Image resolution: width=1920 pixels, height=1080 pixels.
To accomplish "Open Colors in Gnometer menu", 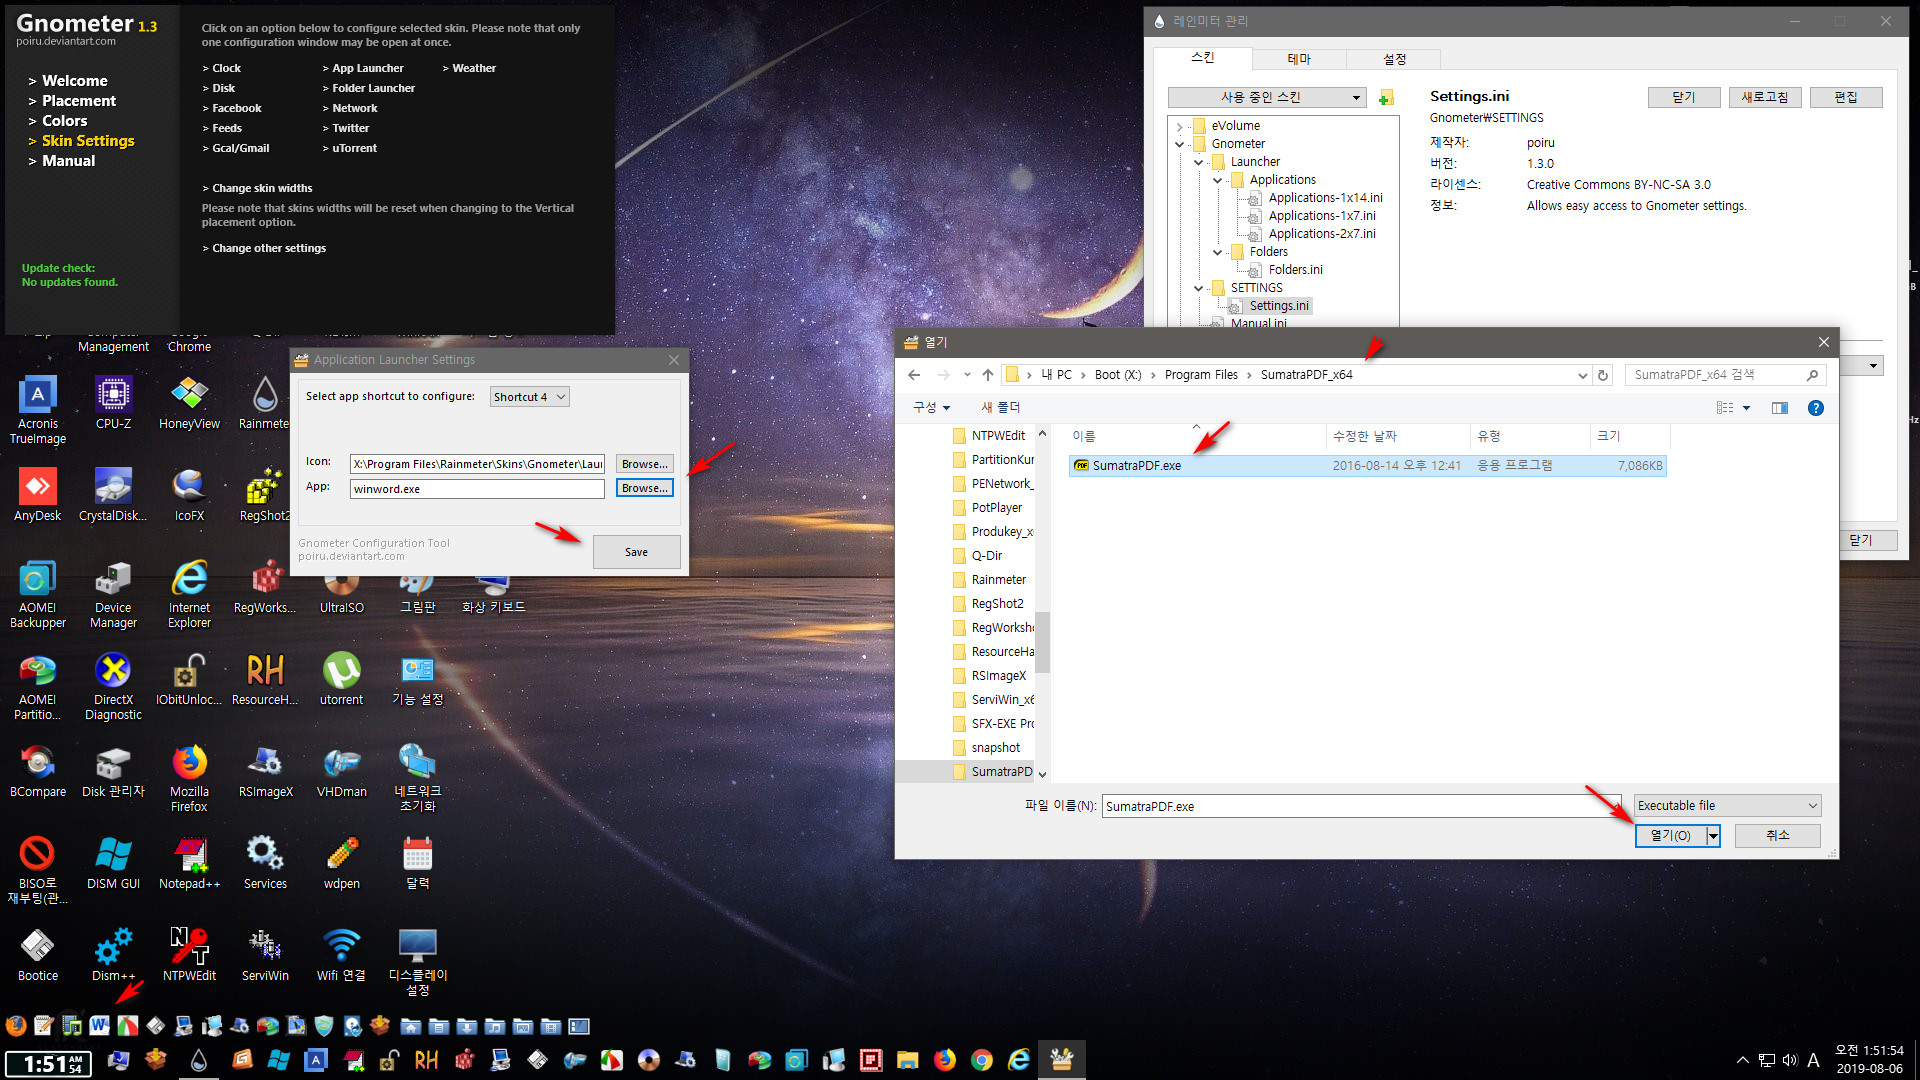I will coord(64,121).
